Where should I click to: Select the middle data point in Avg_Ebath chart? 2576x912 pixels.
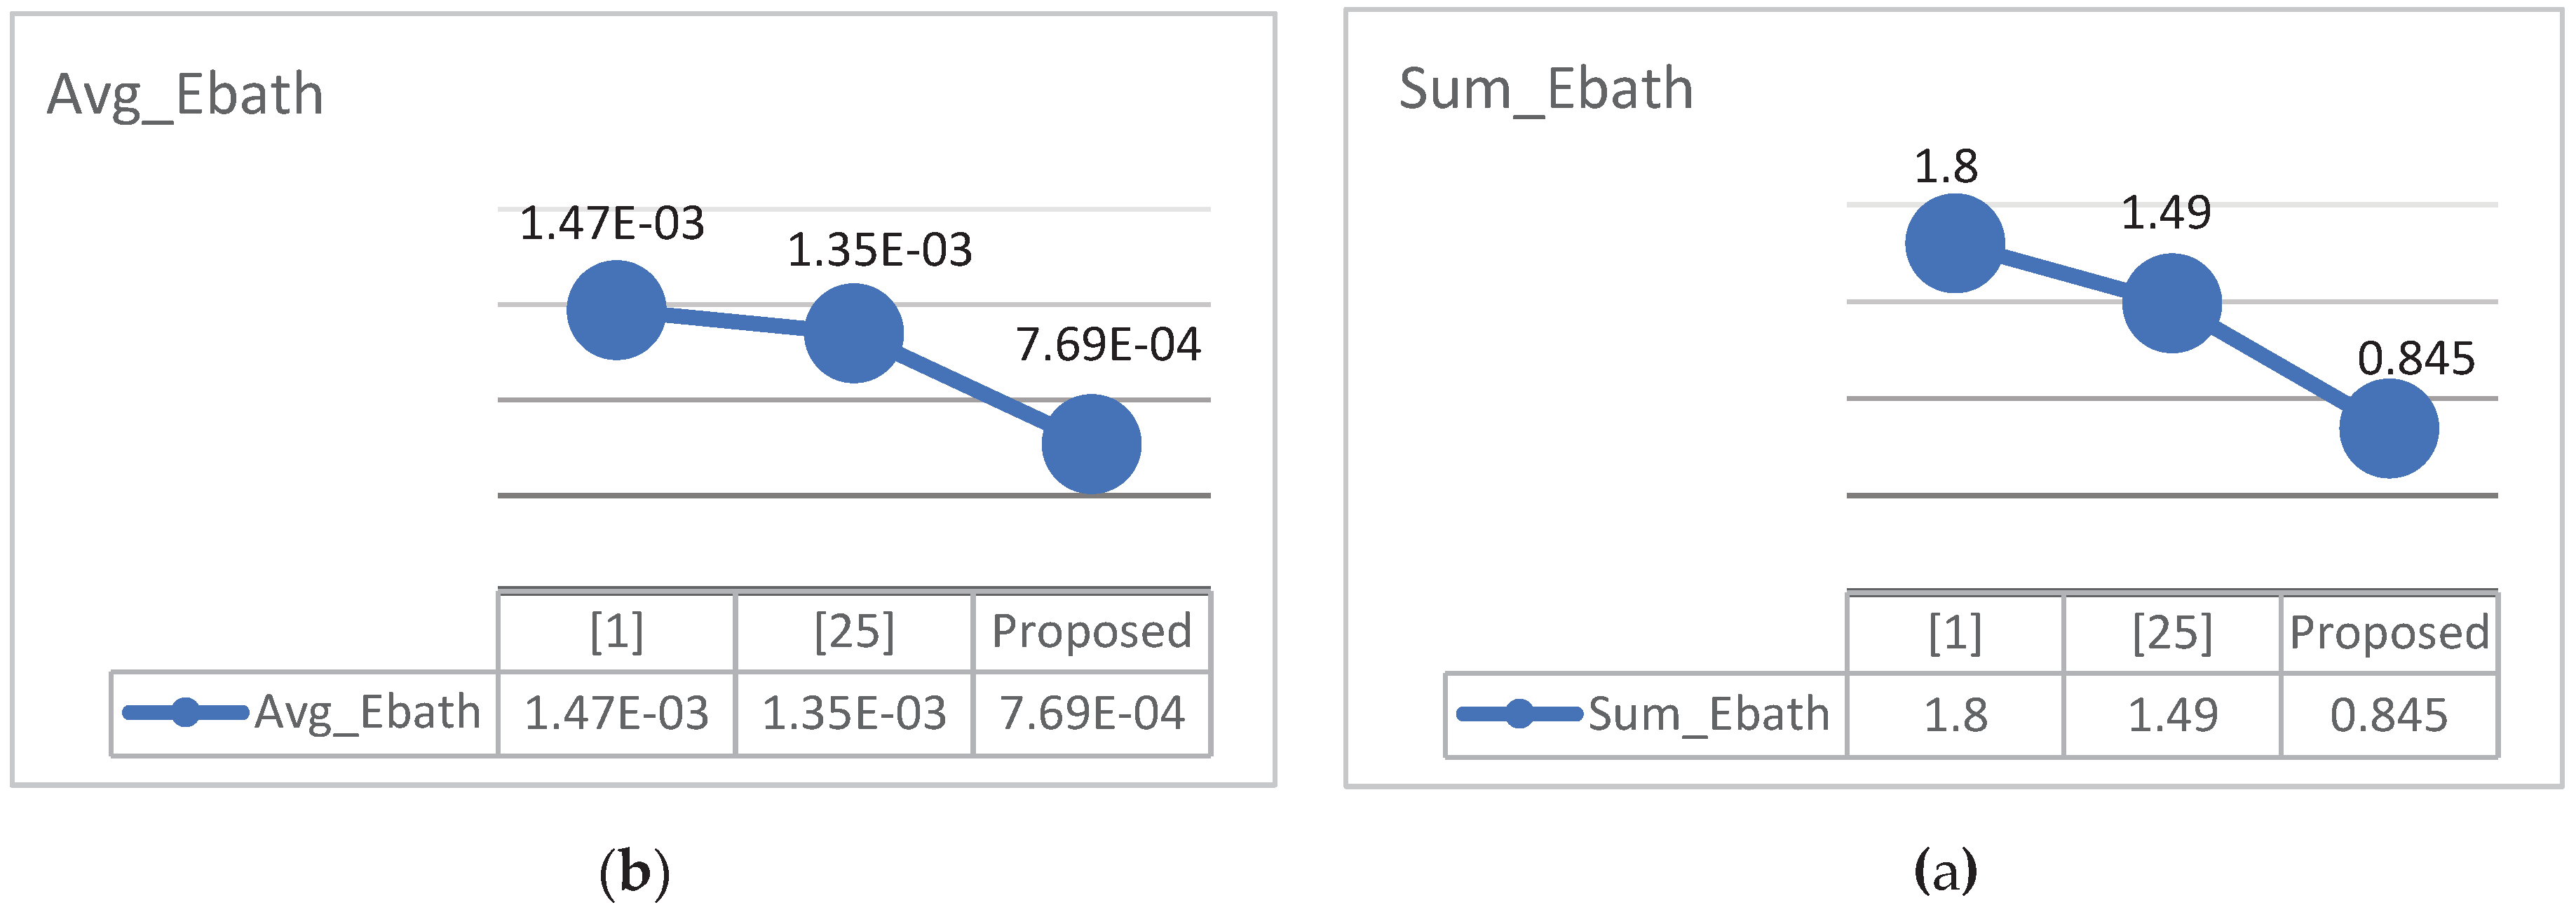coord(853,333)
